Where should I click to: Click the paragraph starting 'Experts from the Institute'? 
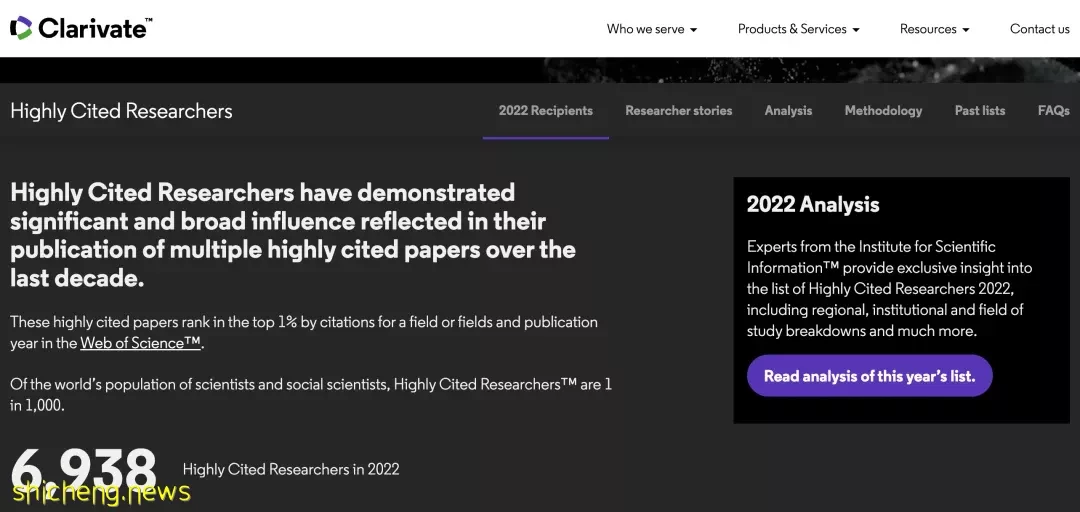click(x=890, y=289)
